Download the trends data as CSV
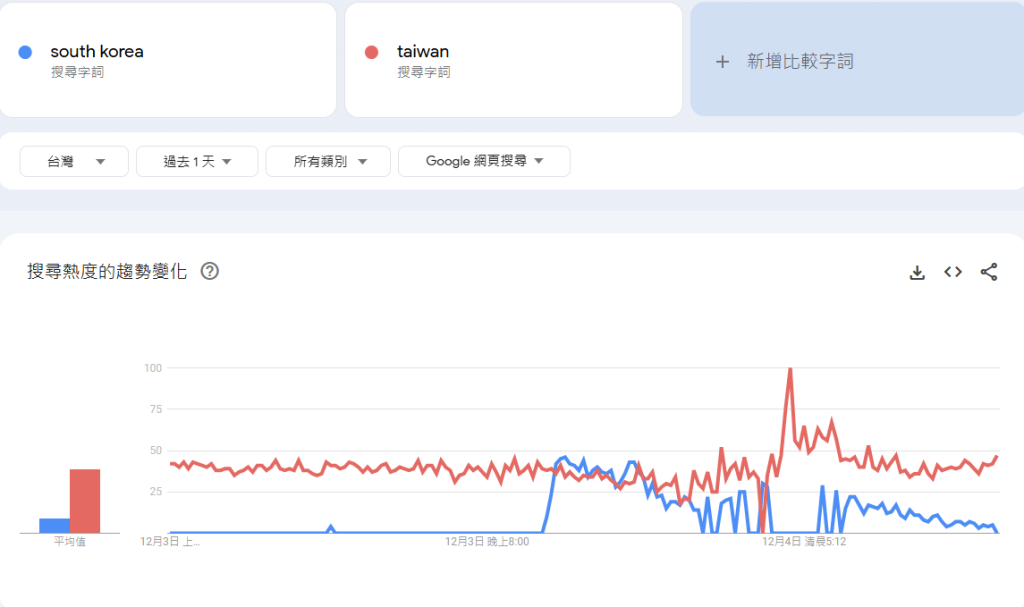The image size is (1024, 607). pos(917,271)
